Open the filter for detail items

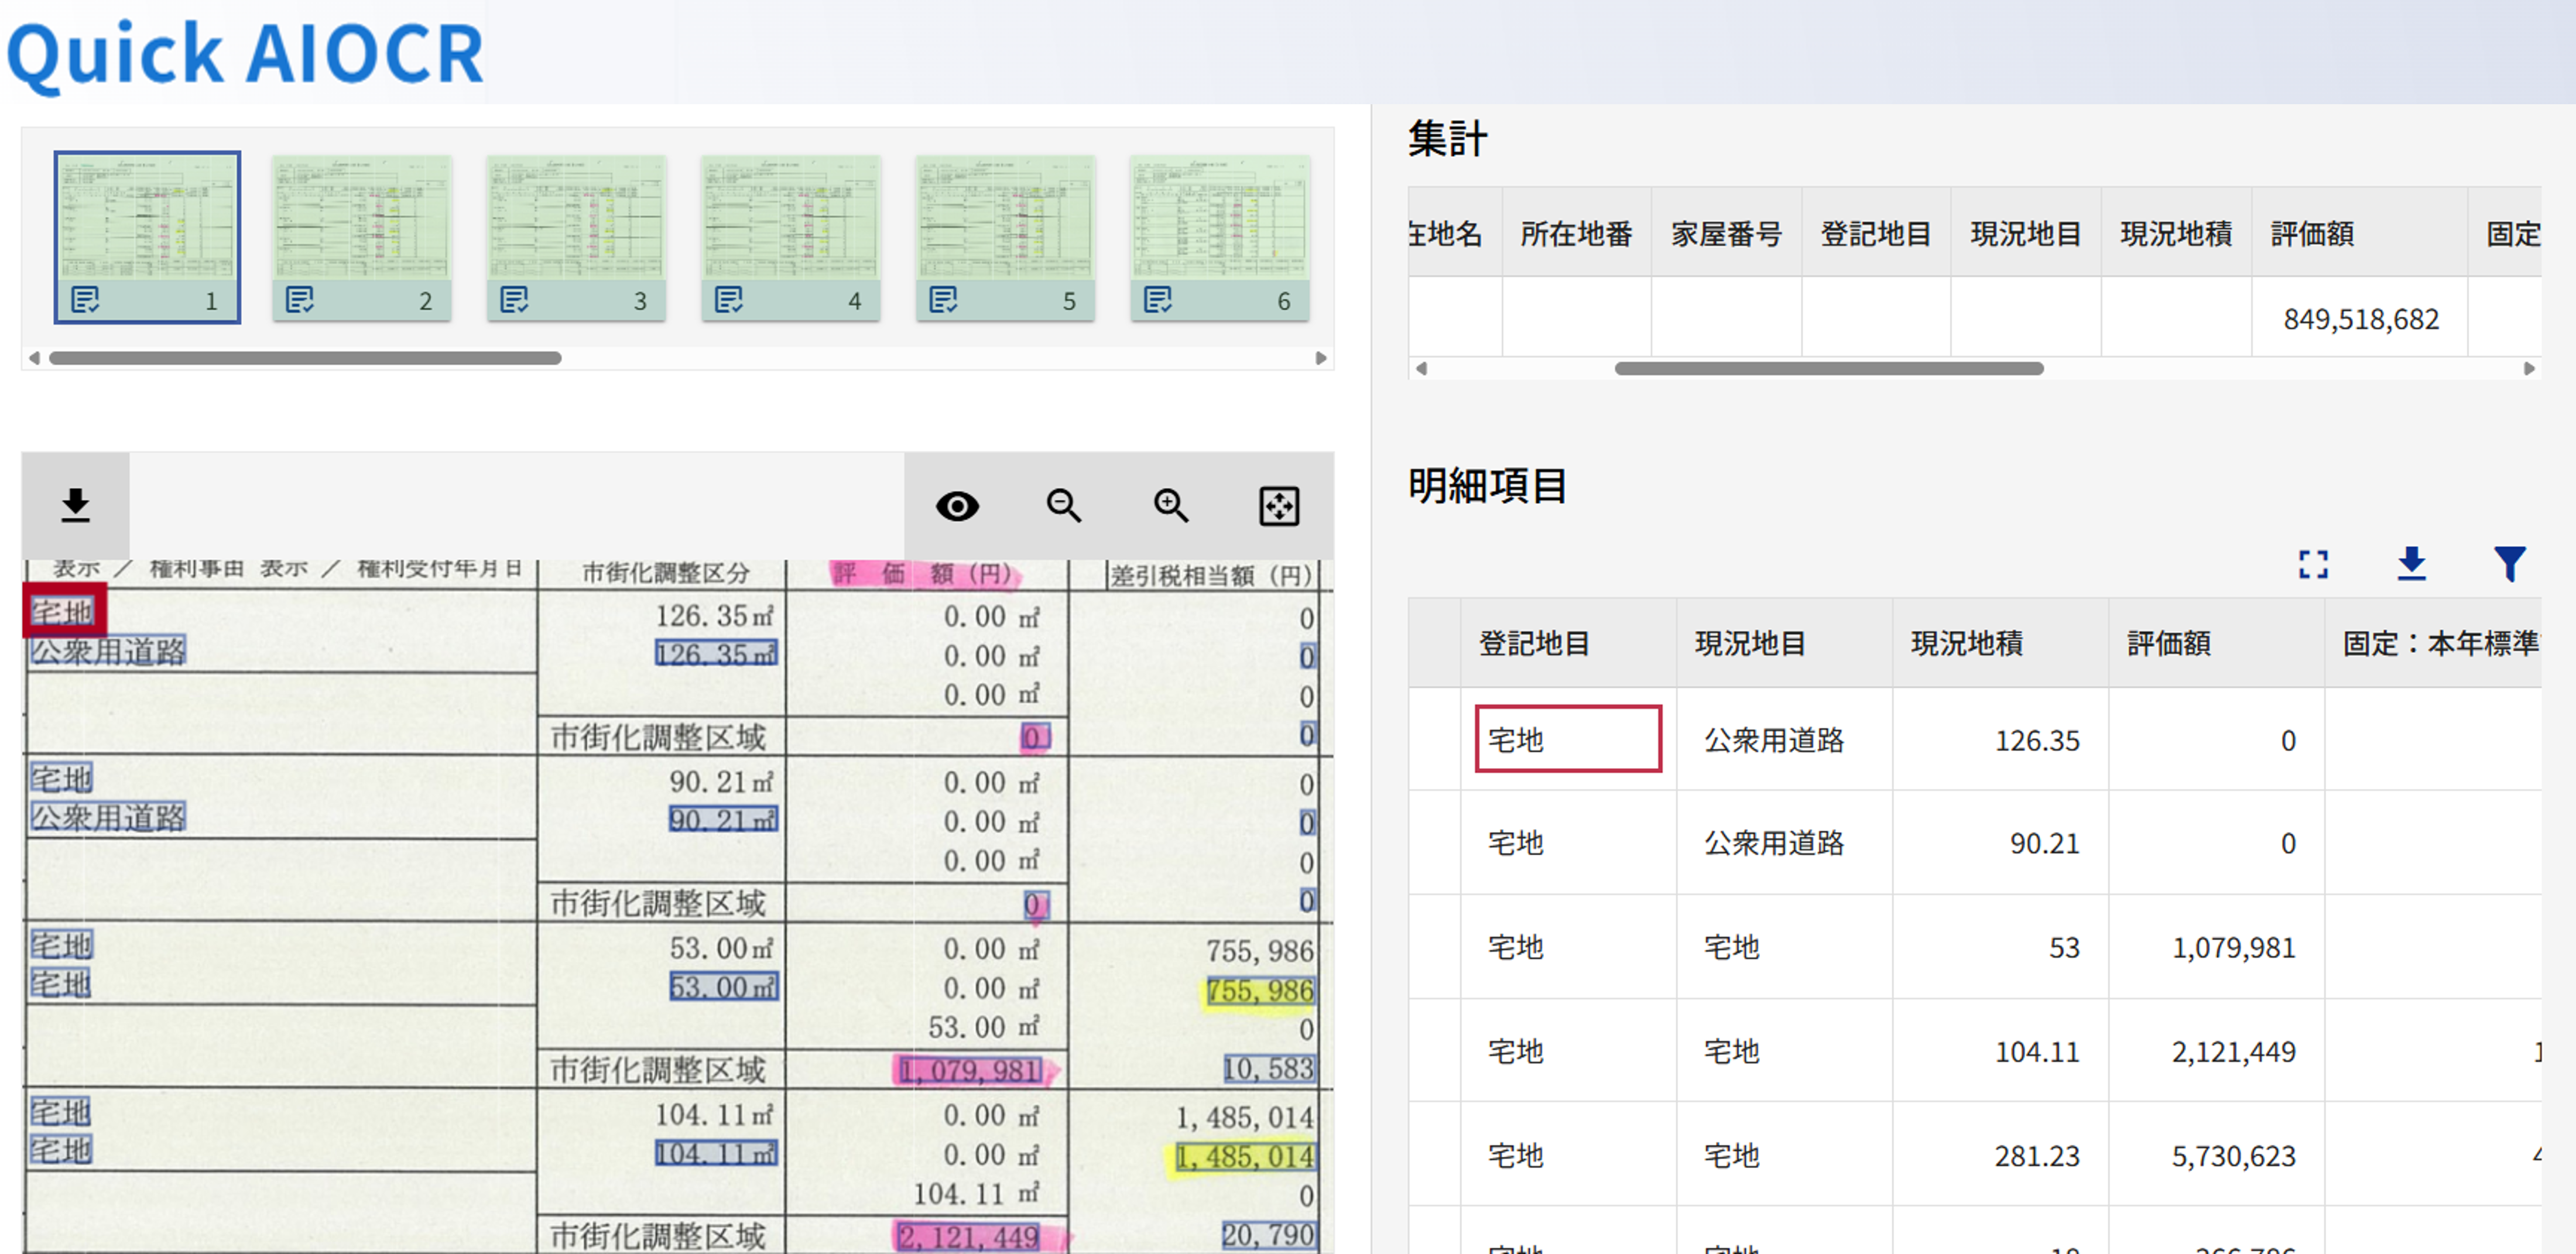tap(2509, 565)
